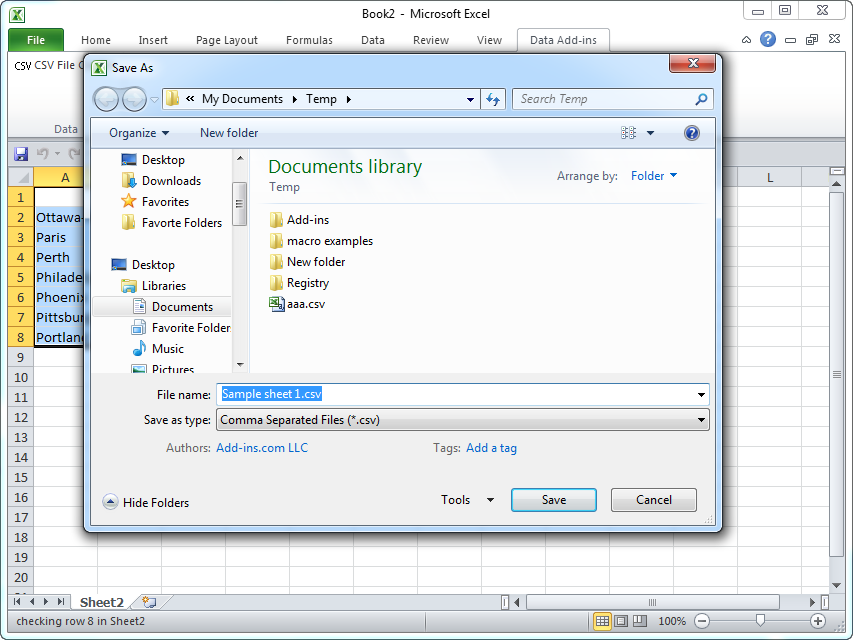The height and width of the screenshot is (640, 853).
Task: Select the Sheet2 worksheet tab
Action: [102, 602]
